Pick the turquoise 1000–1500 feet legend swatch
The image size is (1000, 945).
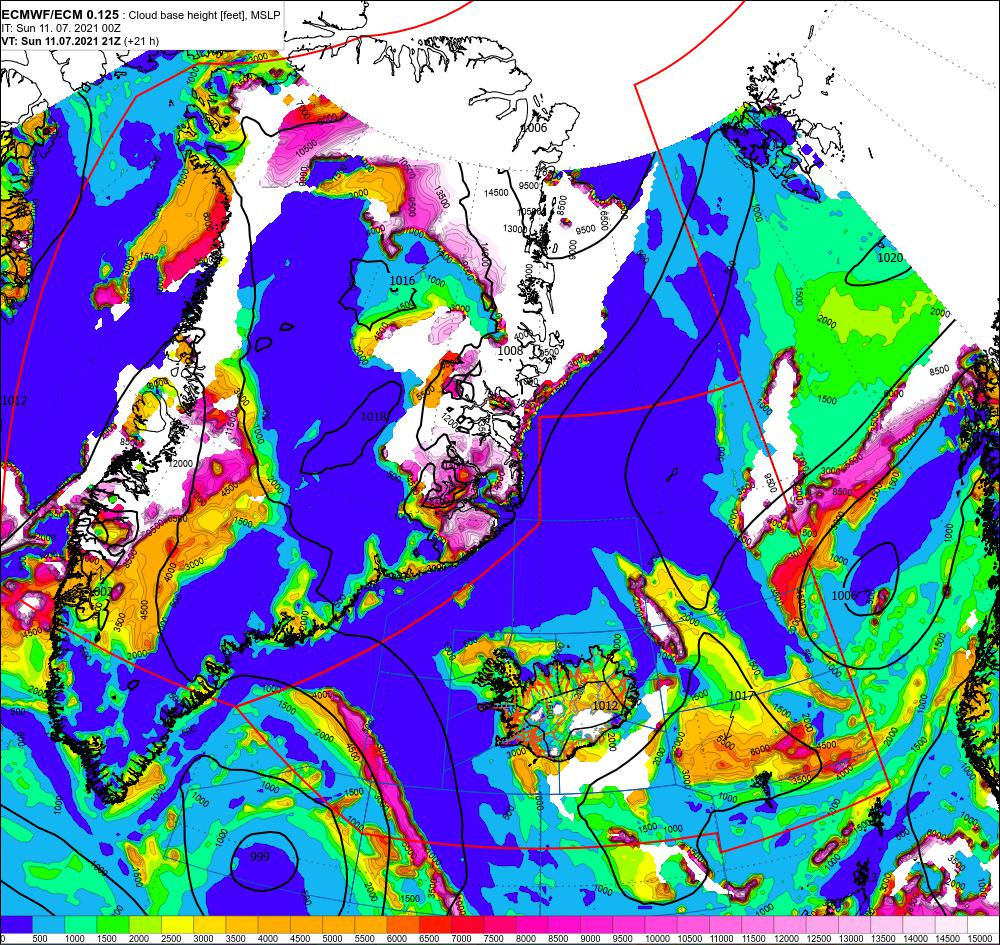click(x=81, y=924)
